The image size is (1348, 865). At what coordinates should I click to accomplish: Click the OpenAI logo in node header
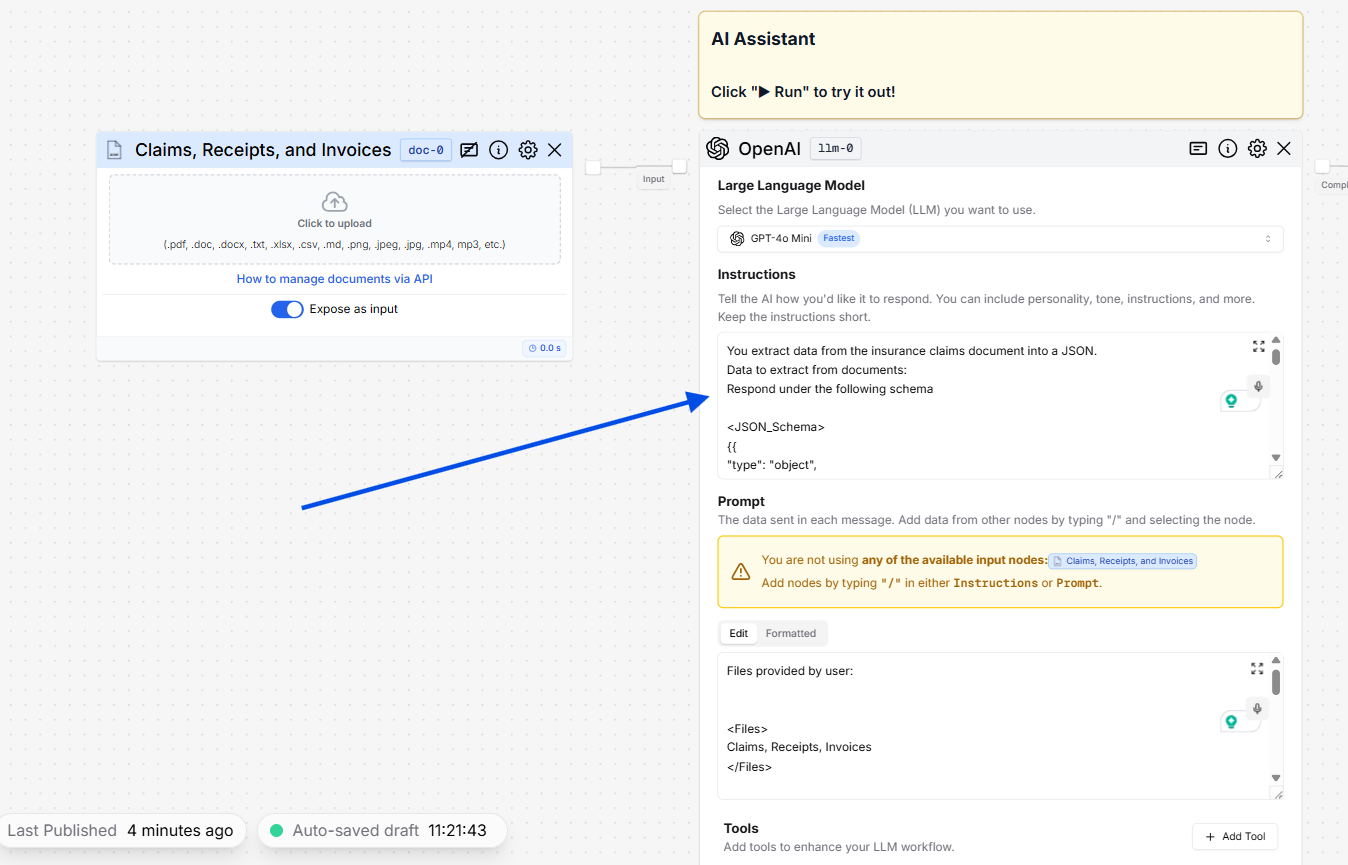point(717,149)
